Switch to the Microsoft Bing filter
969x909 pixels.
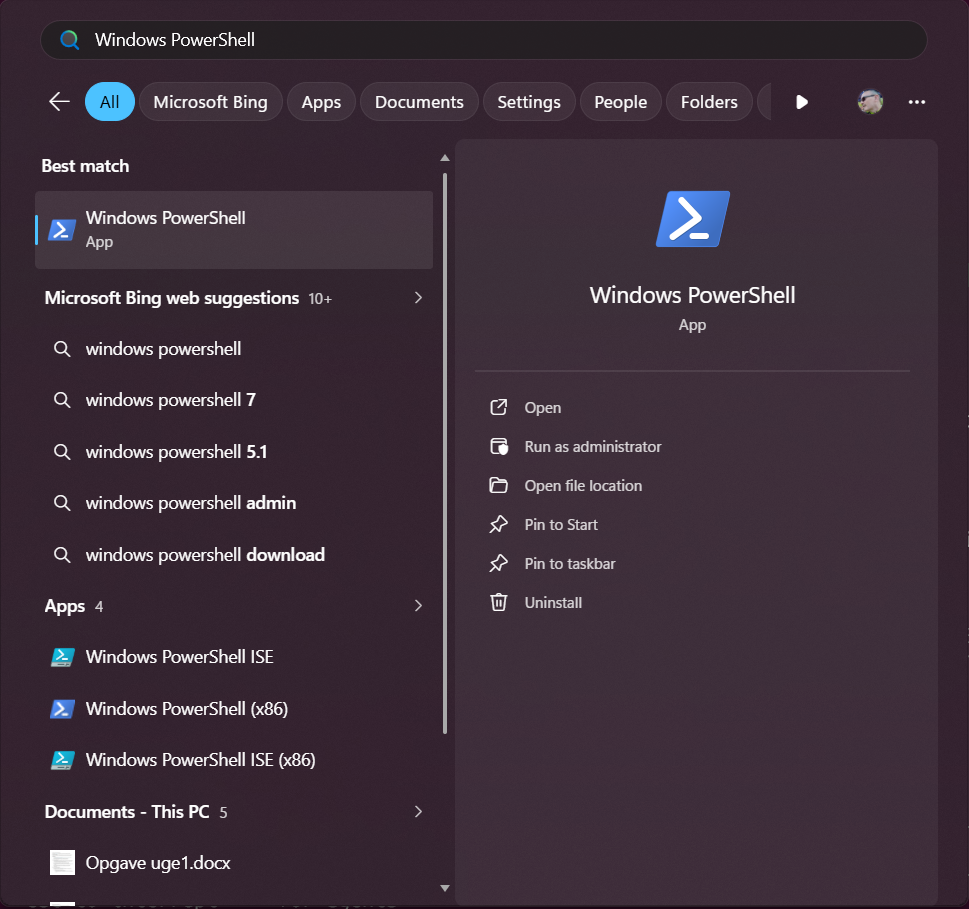[211, 102]
